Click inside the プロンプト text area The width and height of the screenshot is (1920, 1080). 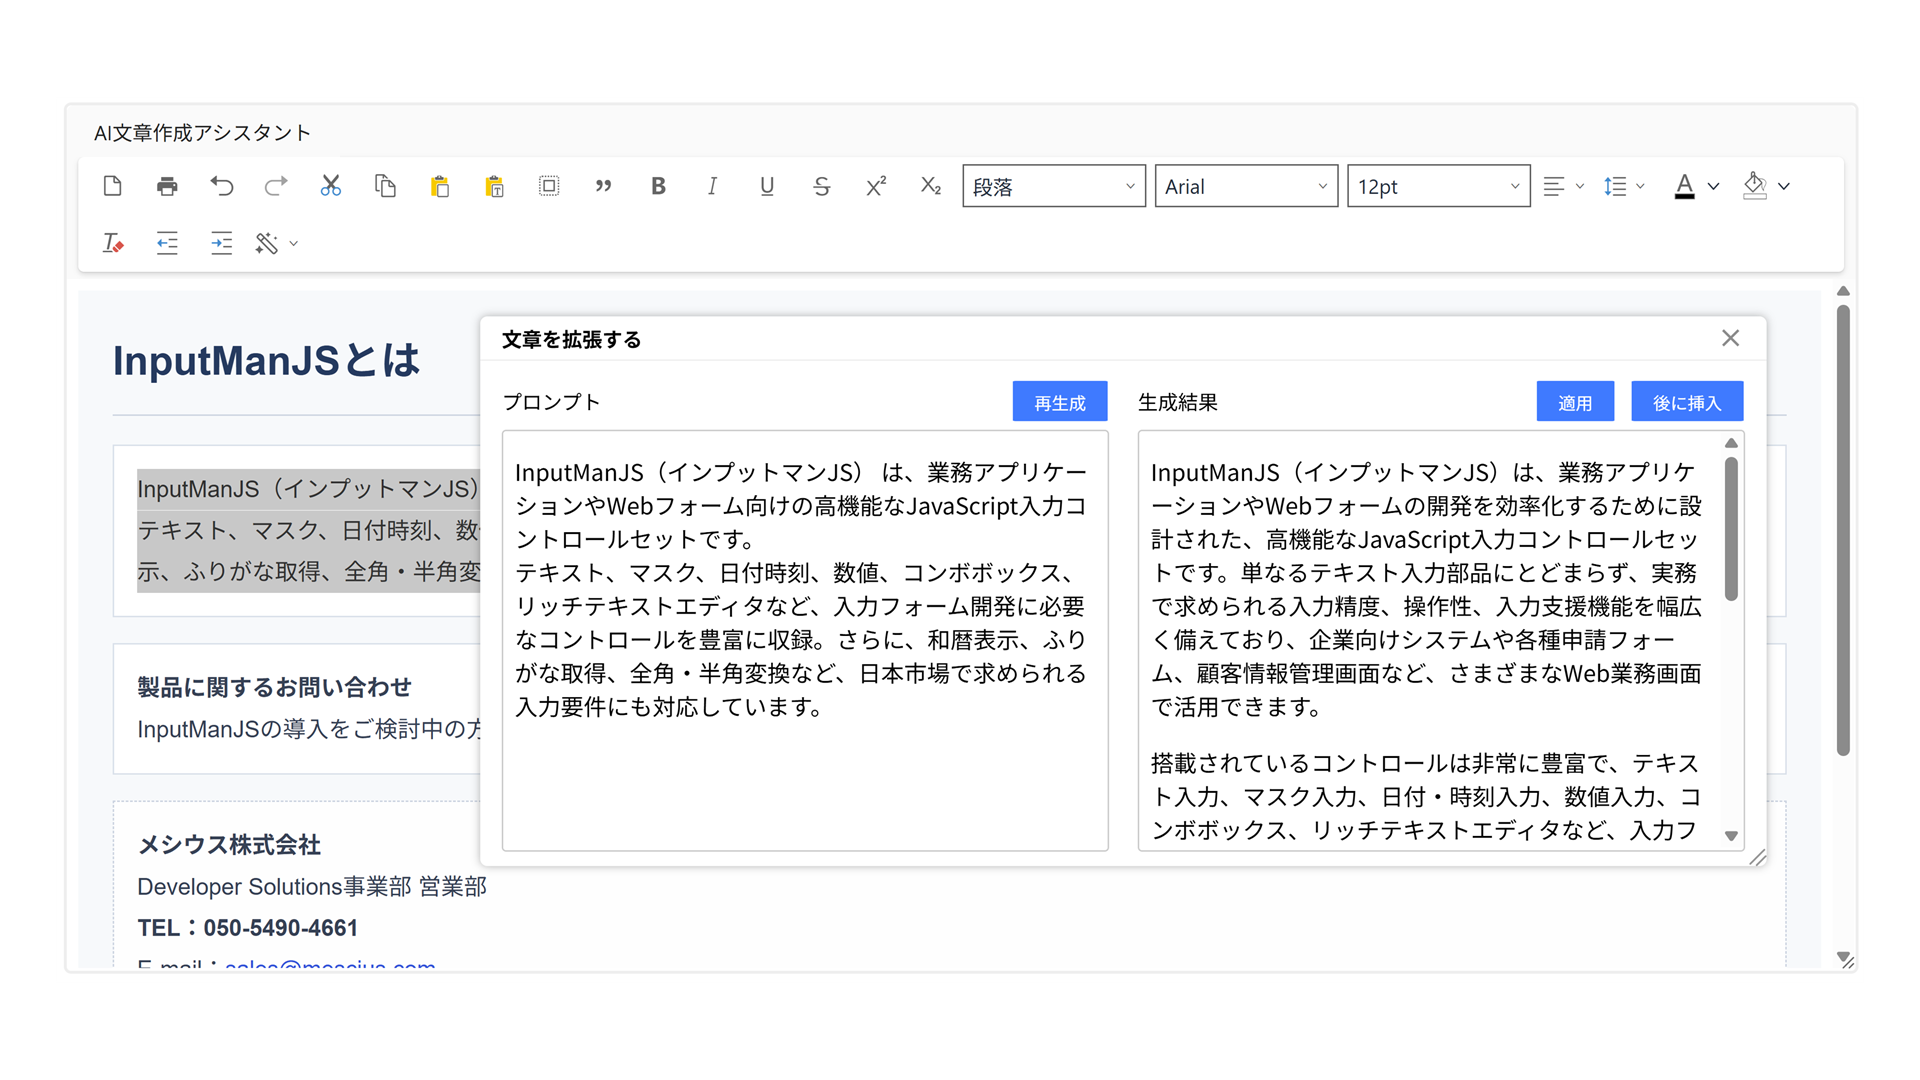pos(805,641)
